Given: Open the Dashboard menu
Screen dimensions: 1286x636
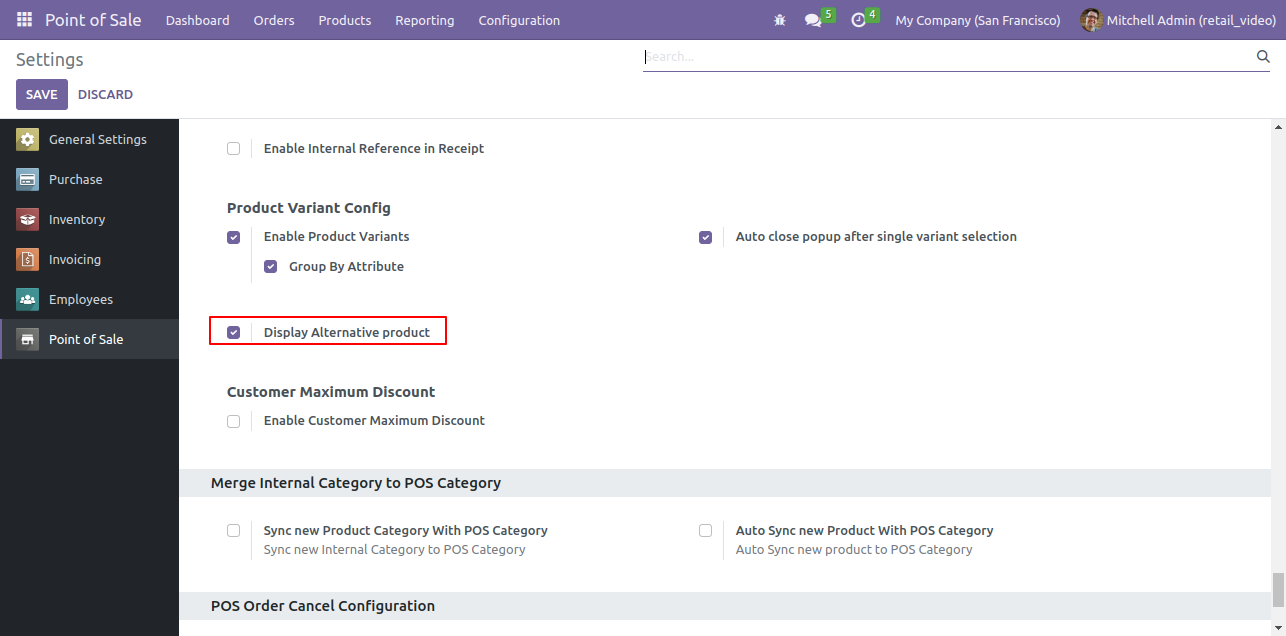Looking at the screenshot, I should (x=197, y=20).
